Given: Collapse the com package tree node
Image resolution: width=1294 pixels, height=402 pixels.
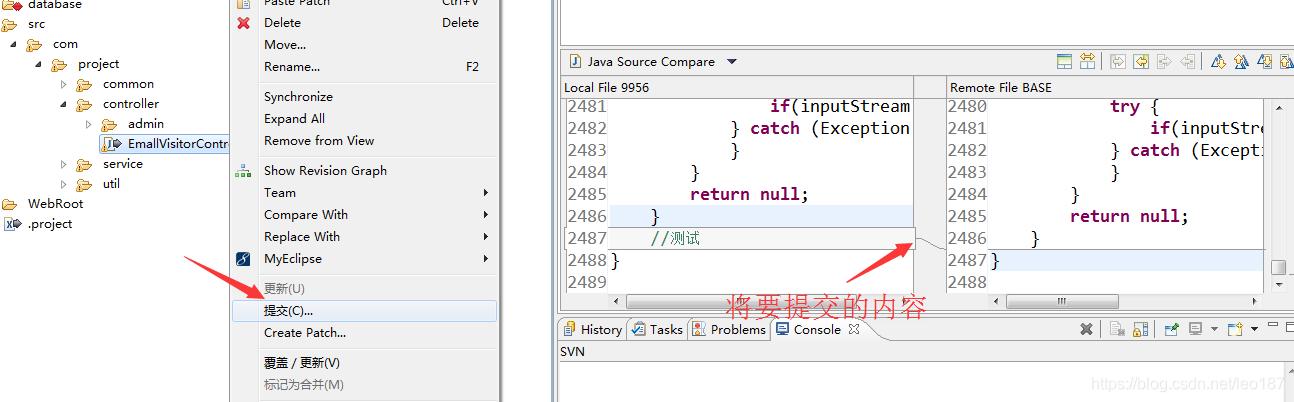Looking at the screenshot, I should point(13,44).
